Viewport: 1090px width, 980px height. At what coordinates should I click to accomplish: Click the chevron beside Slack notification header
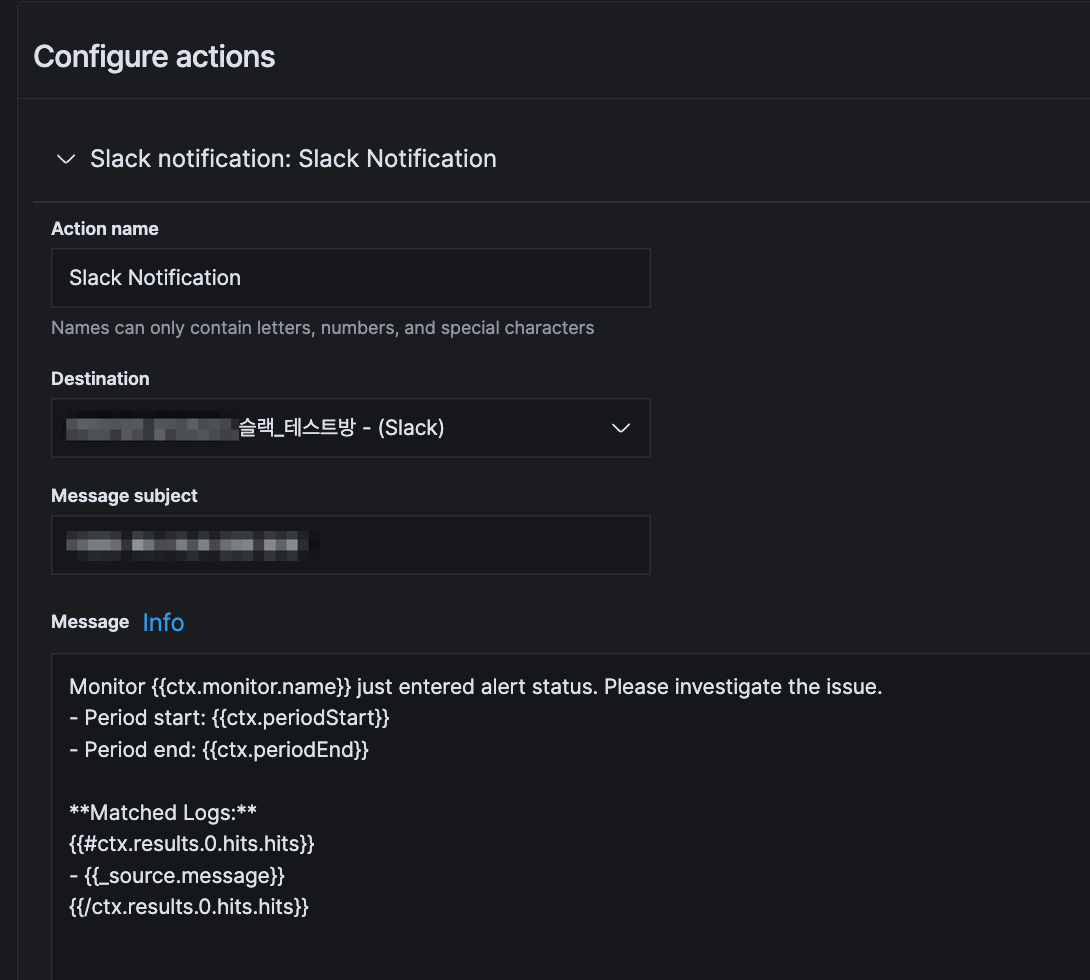[66, 159]
